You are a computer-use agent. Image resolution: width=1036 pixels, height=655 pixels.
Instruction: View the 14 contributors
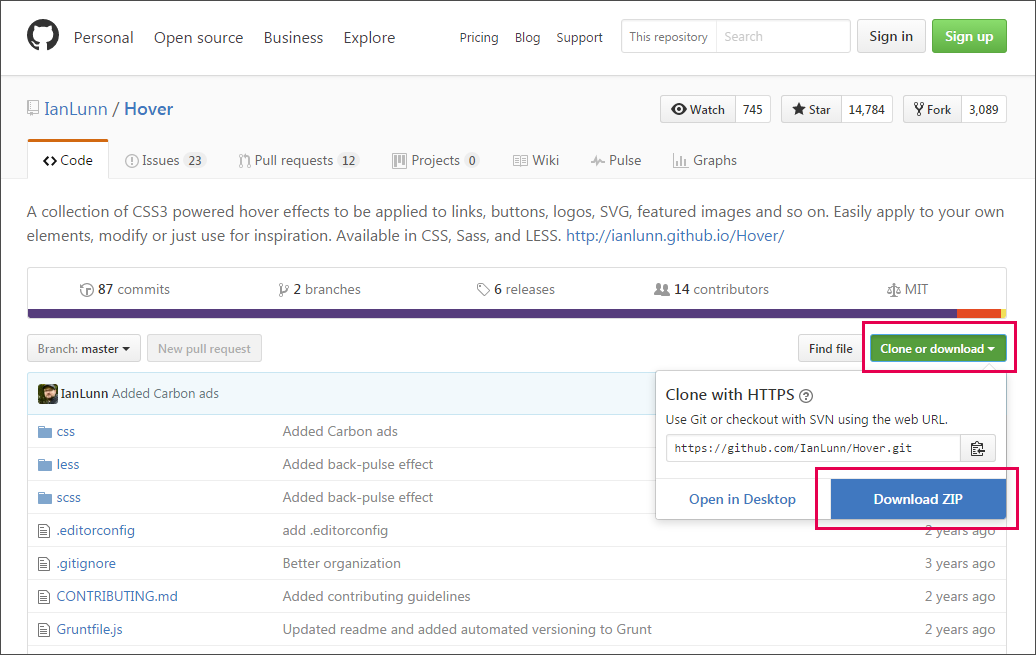pyautogui.click(x=712, y=289)
